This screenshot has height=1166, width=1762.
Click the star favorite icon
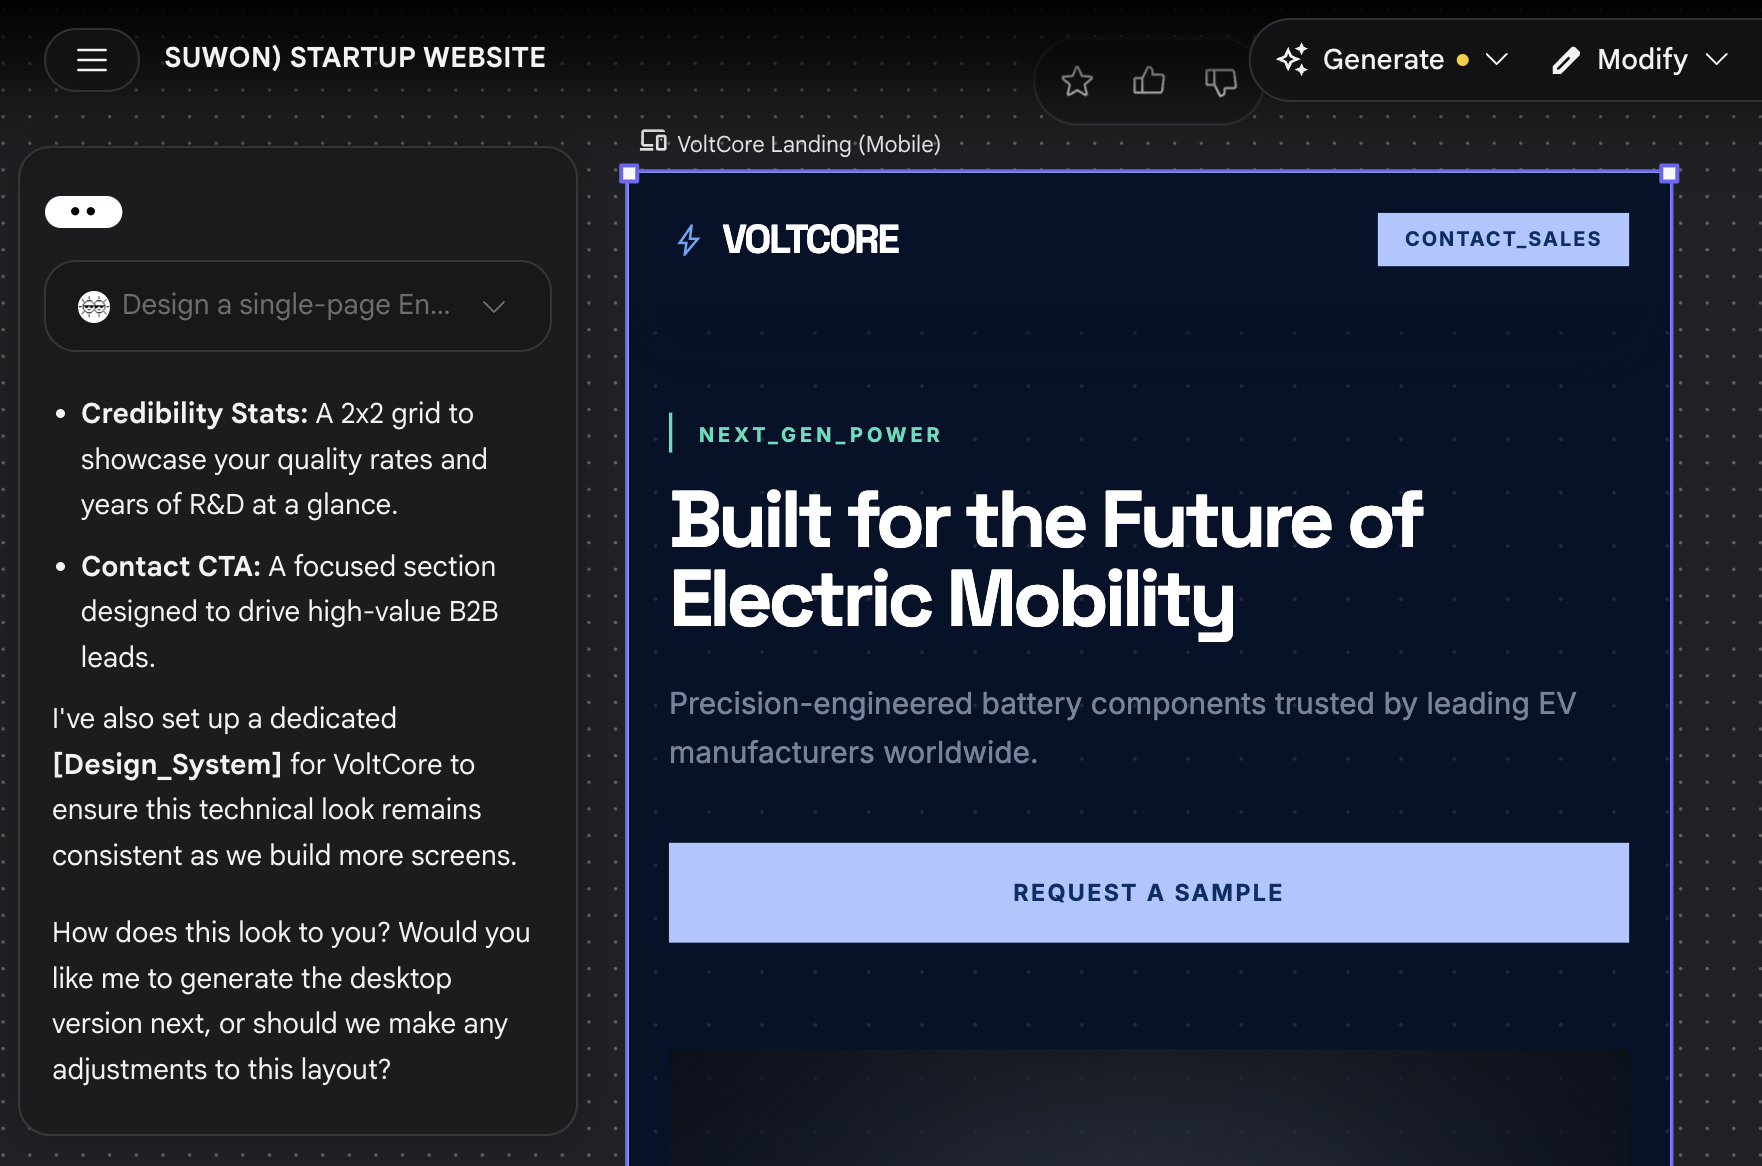pos(1077,81)
